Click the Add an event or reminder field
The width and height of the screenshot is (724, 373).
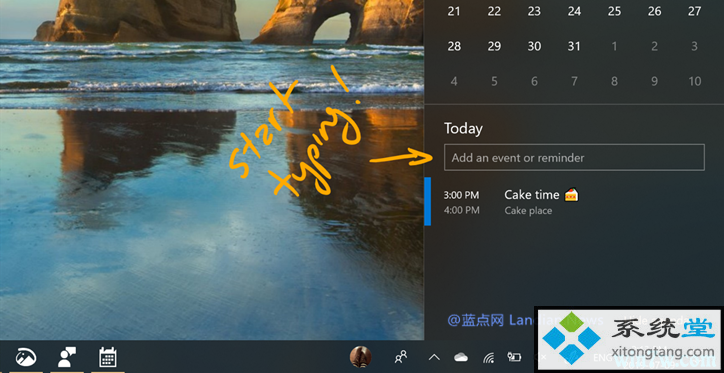click(x=574, y=157)
